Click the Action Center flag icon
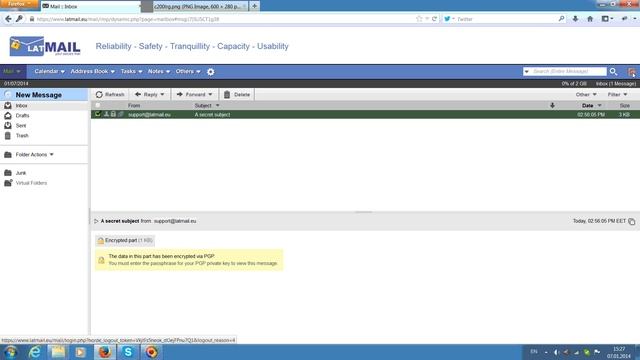The height and width of the screenshot is (360, 640). pyautogui.click(x=597, y=352)
